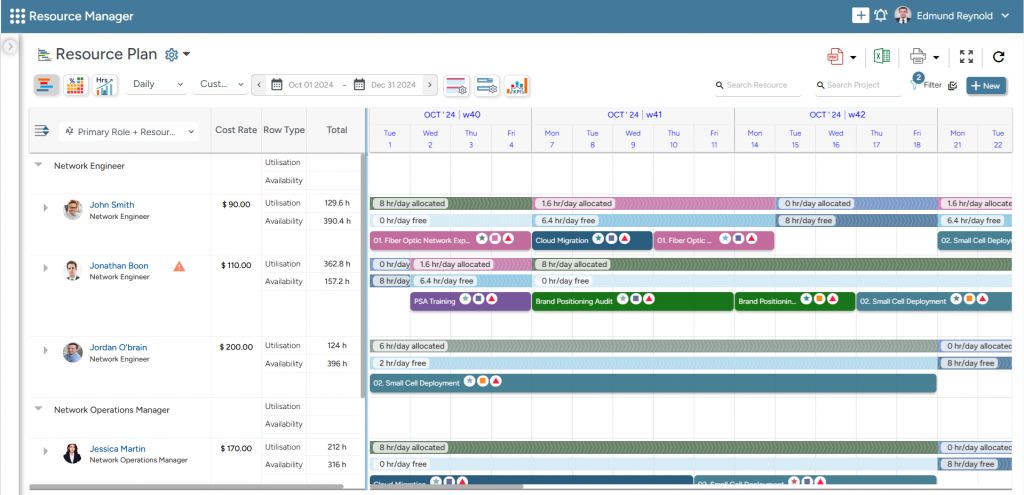Click the select-all checkbox icon beside Filter
The height and width of the screenshot is (495, 1024).
coord(953,86)
